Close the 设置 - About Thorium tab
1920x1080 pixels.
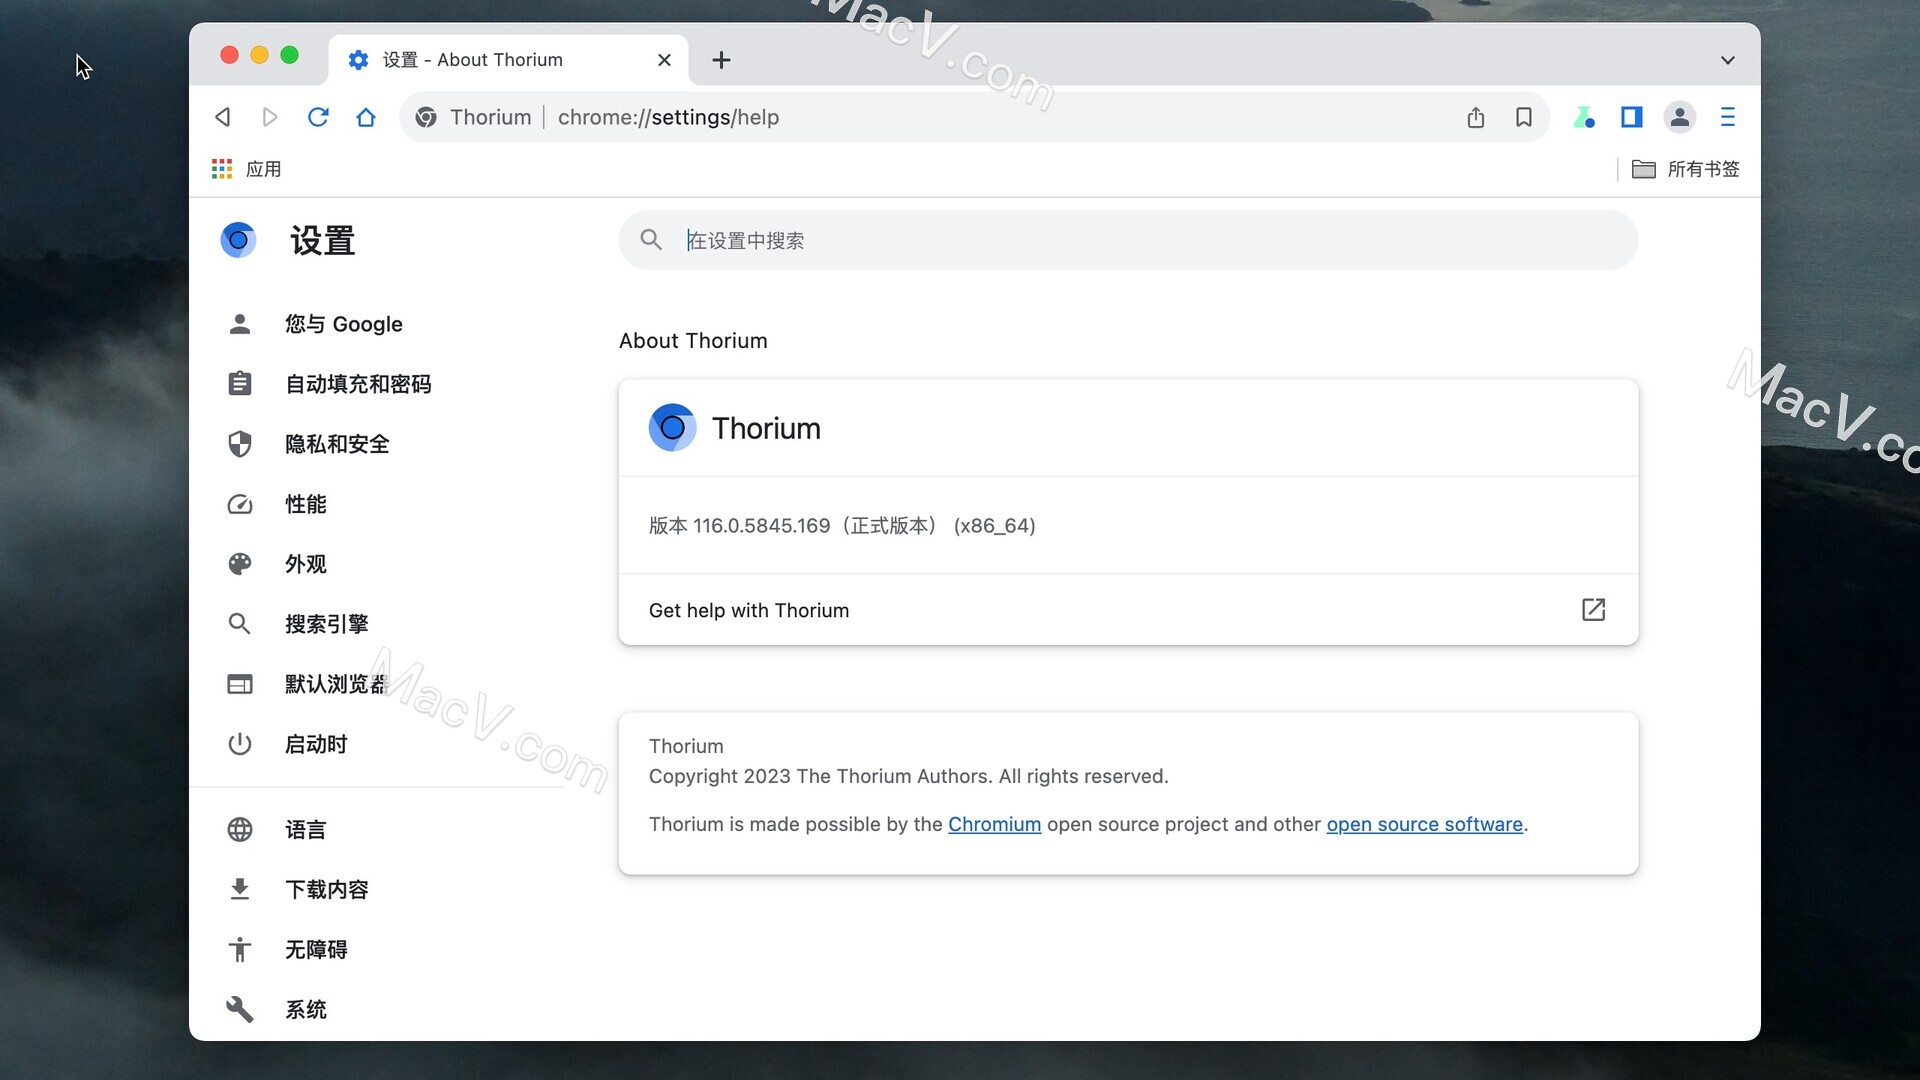point(664,60)
